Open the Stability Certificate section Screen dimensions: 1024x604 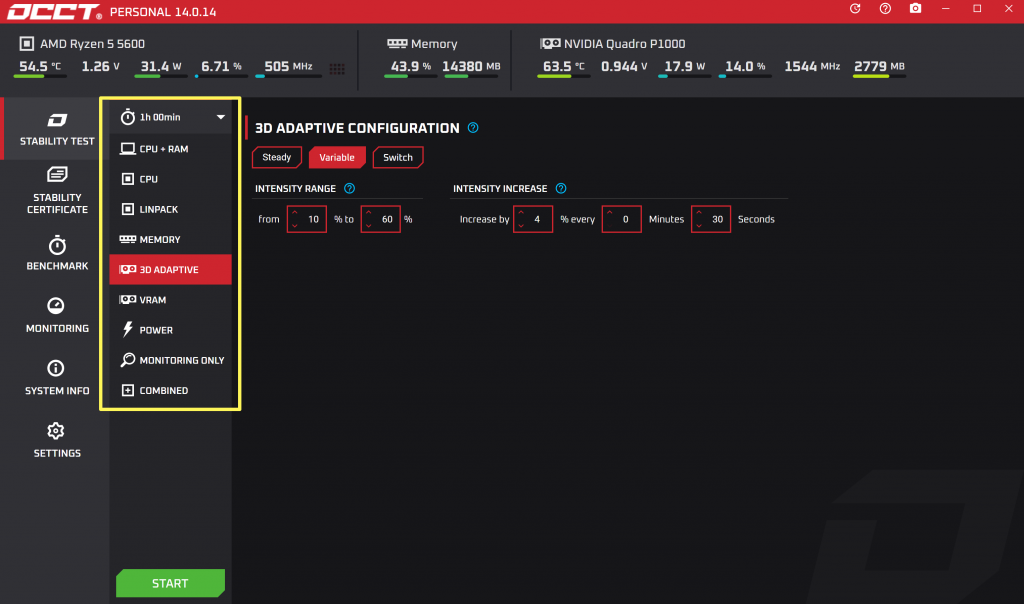tap(57, 190)
